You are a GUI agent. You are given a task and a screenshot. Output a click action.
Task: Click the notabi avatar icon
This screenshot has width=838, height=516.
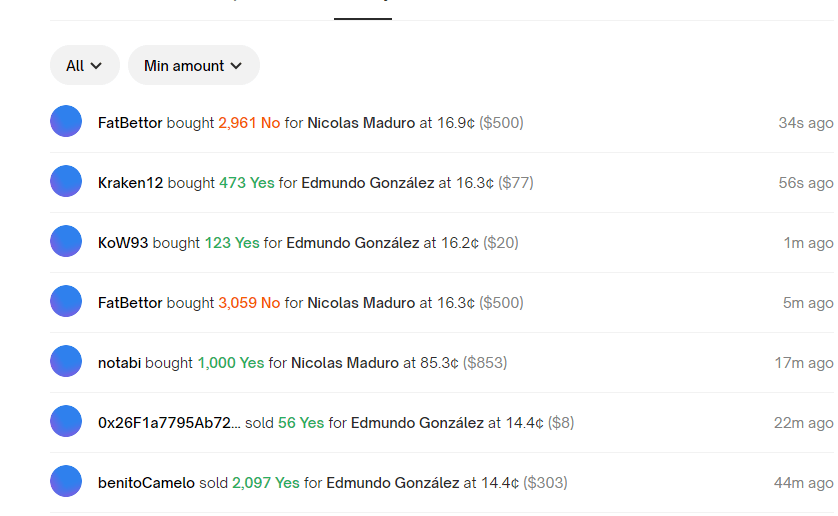point(66,362)
